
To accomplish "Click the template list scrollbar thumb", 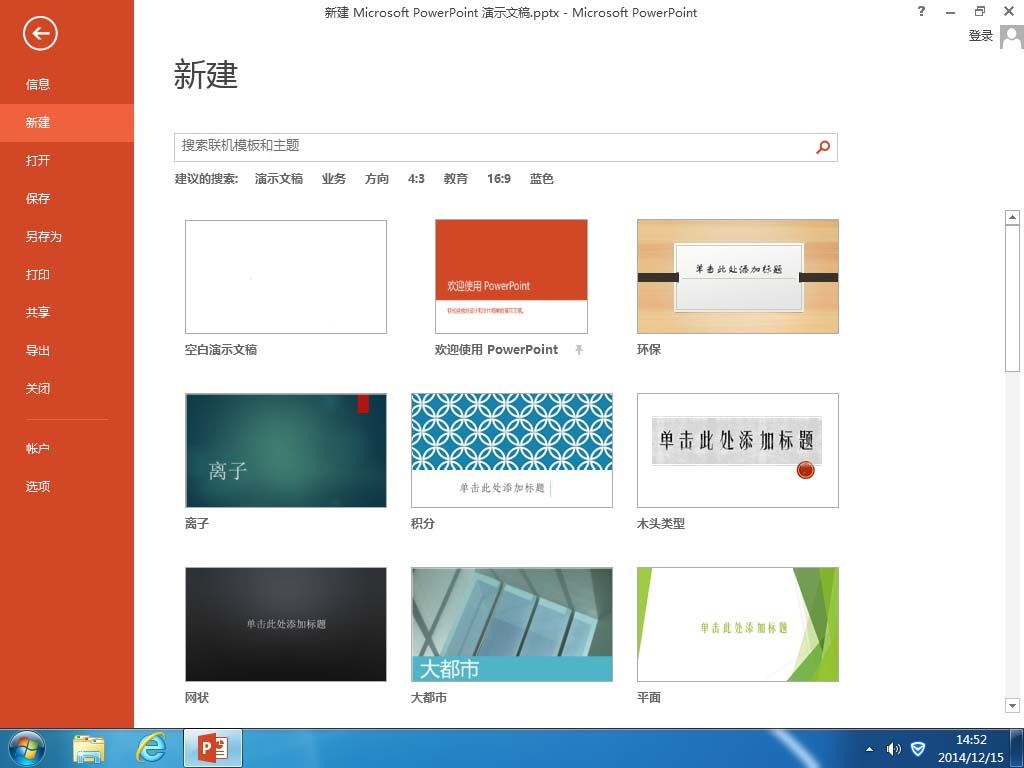I will (1012, 298).
